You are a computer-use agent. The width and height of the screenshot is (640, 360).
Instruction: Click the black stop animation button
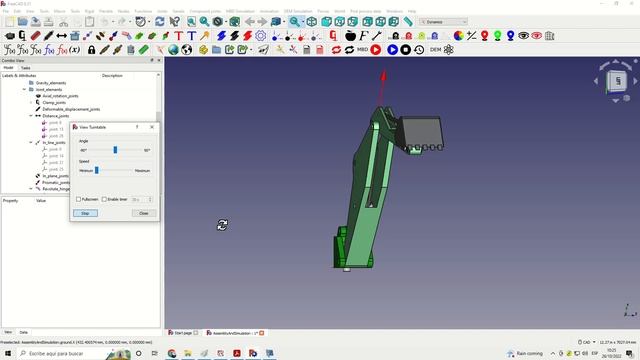click(x=405, y=50)
